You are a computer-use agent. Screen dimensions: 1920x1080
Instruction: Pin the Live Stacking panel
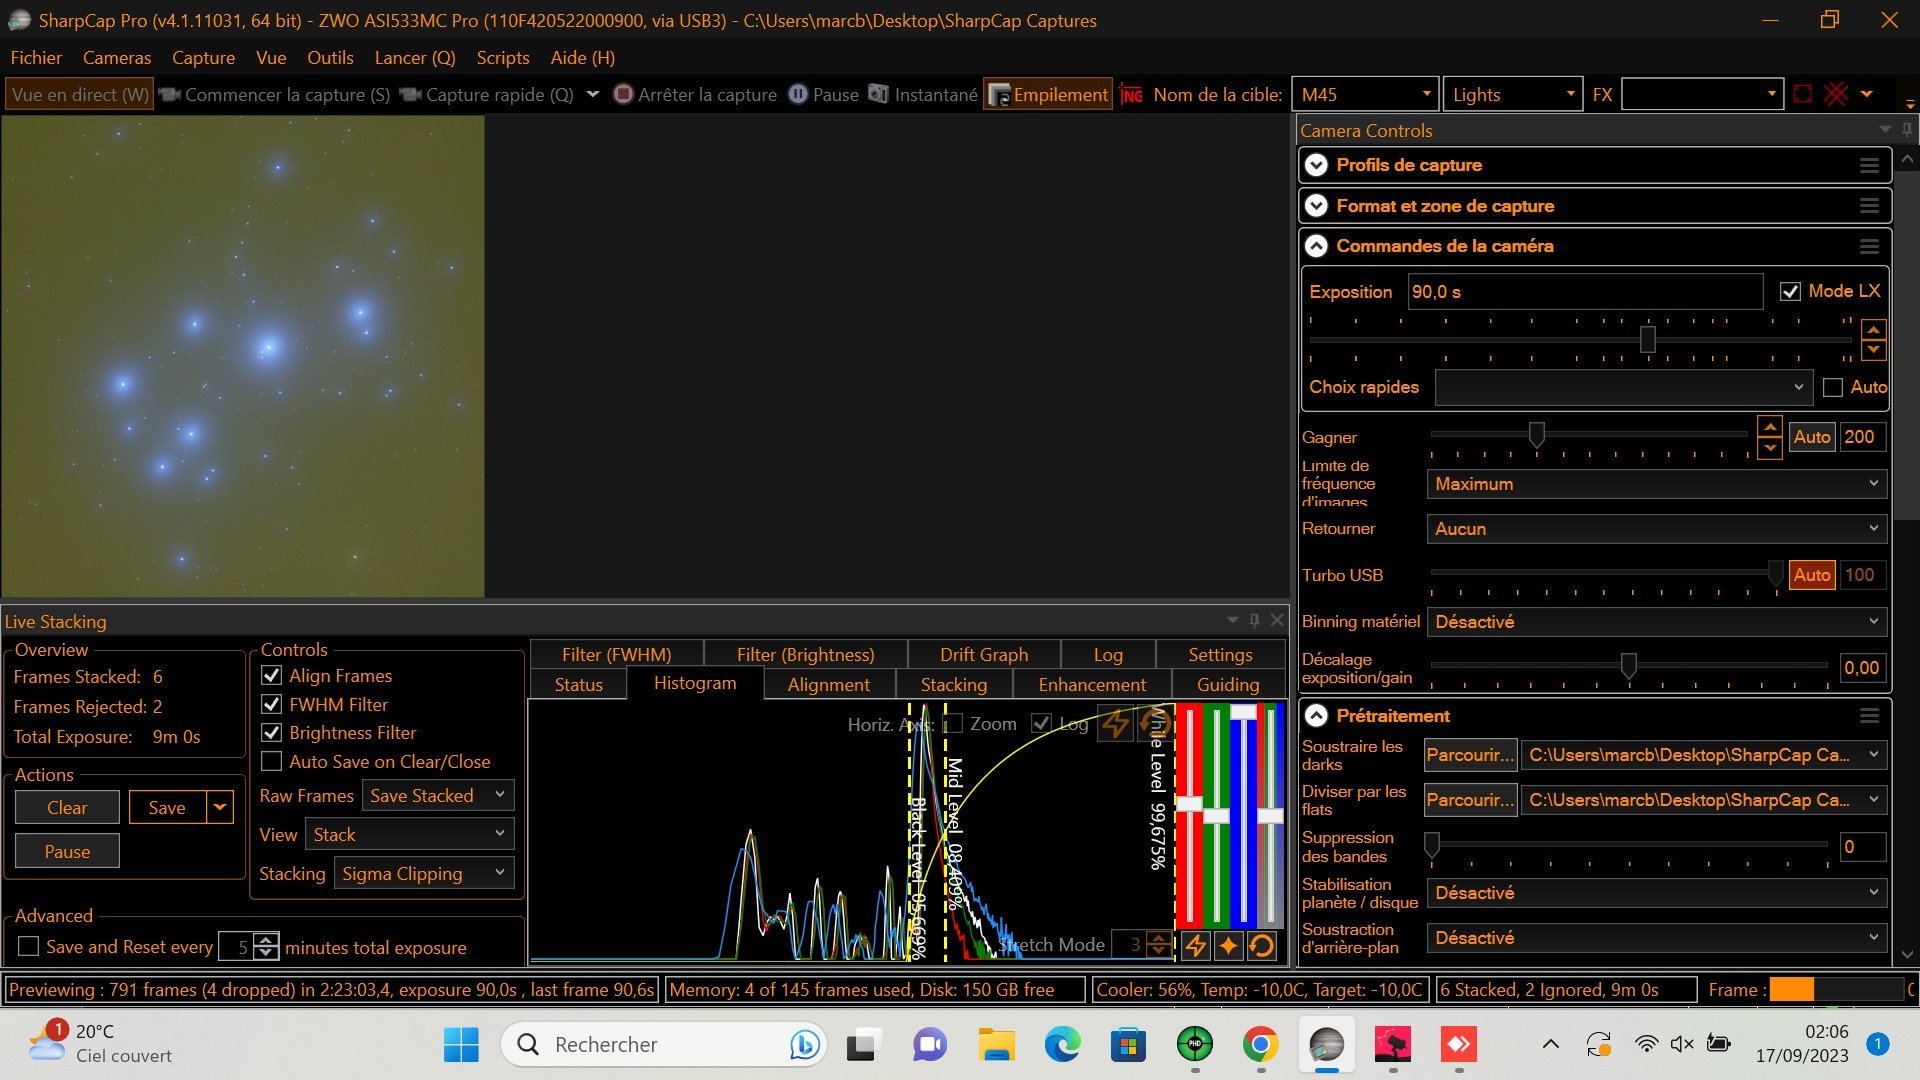[x=1255, y=620]
